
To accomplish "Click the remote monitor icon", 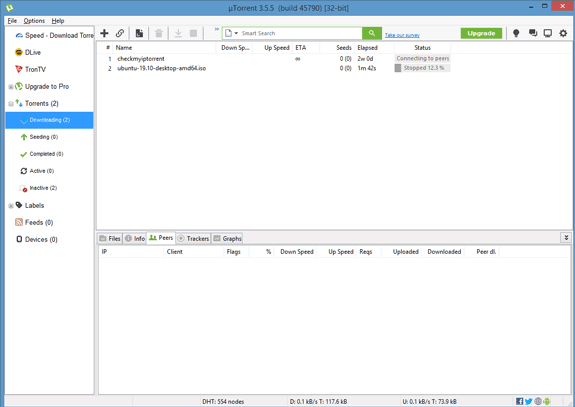I will pyautogui.click(x=548, y=33).
